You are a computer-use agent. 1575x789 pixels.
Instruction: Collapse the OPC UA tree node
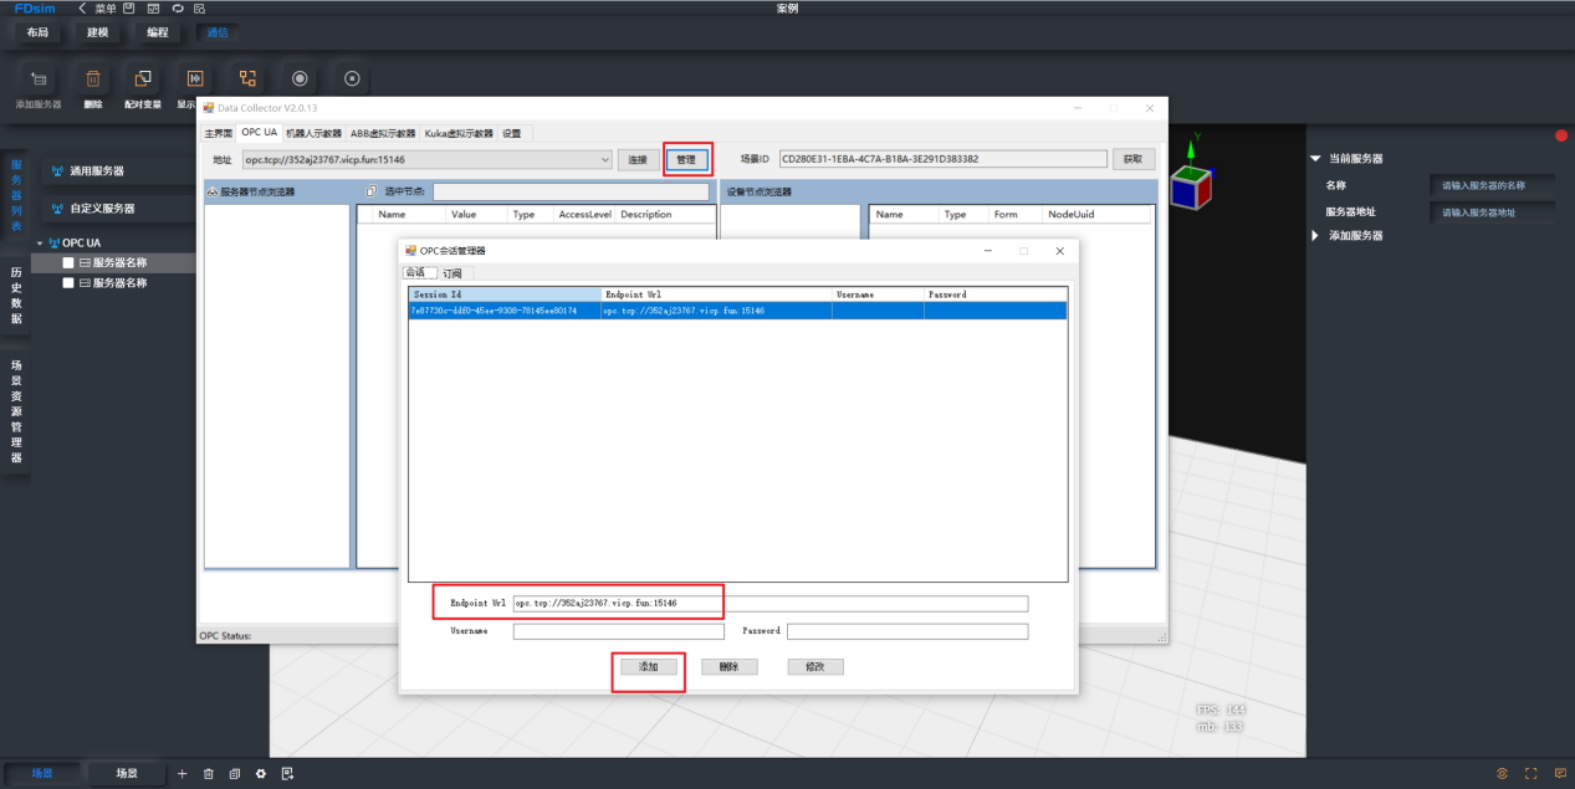pyautogui.click(x=40, y=243)
